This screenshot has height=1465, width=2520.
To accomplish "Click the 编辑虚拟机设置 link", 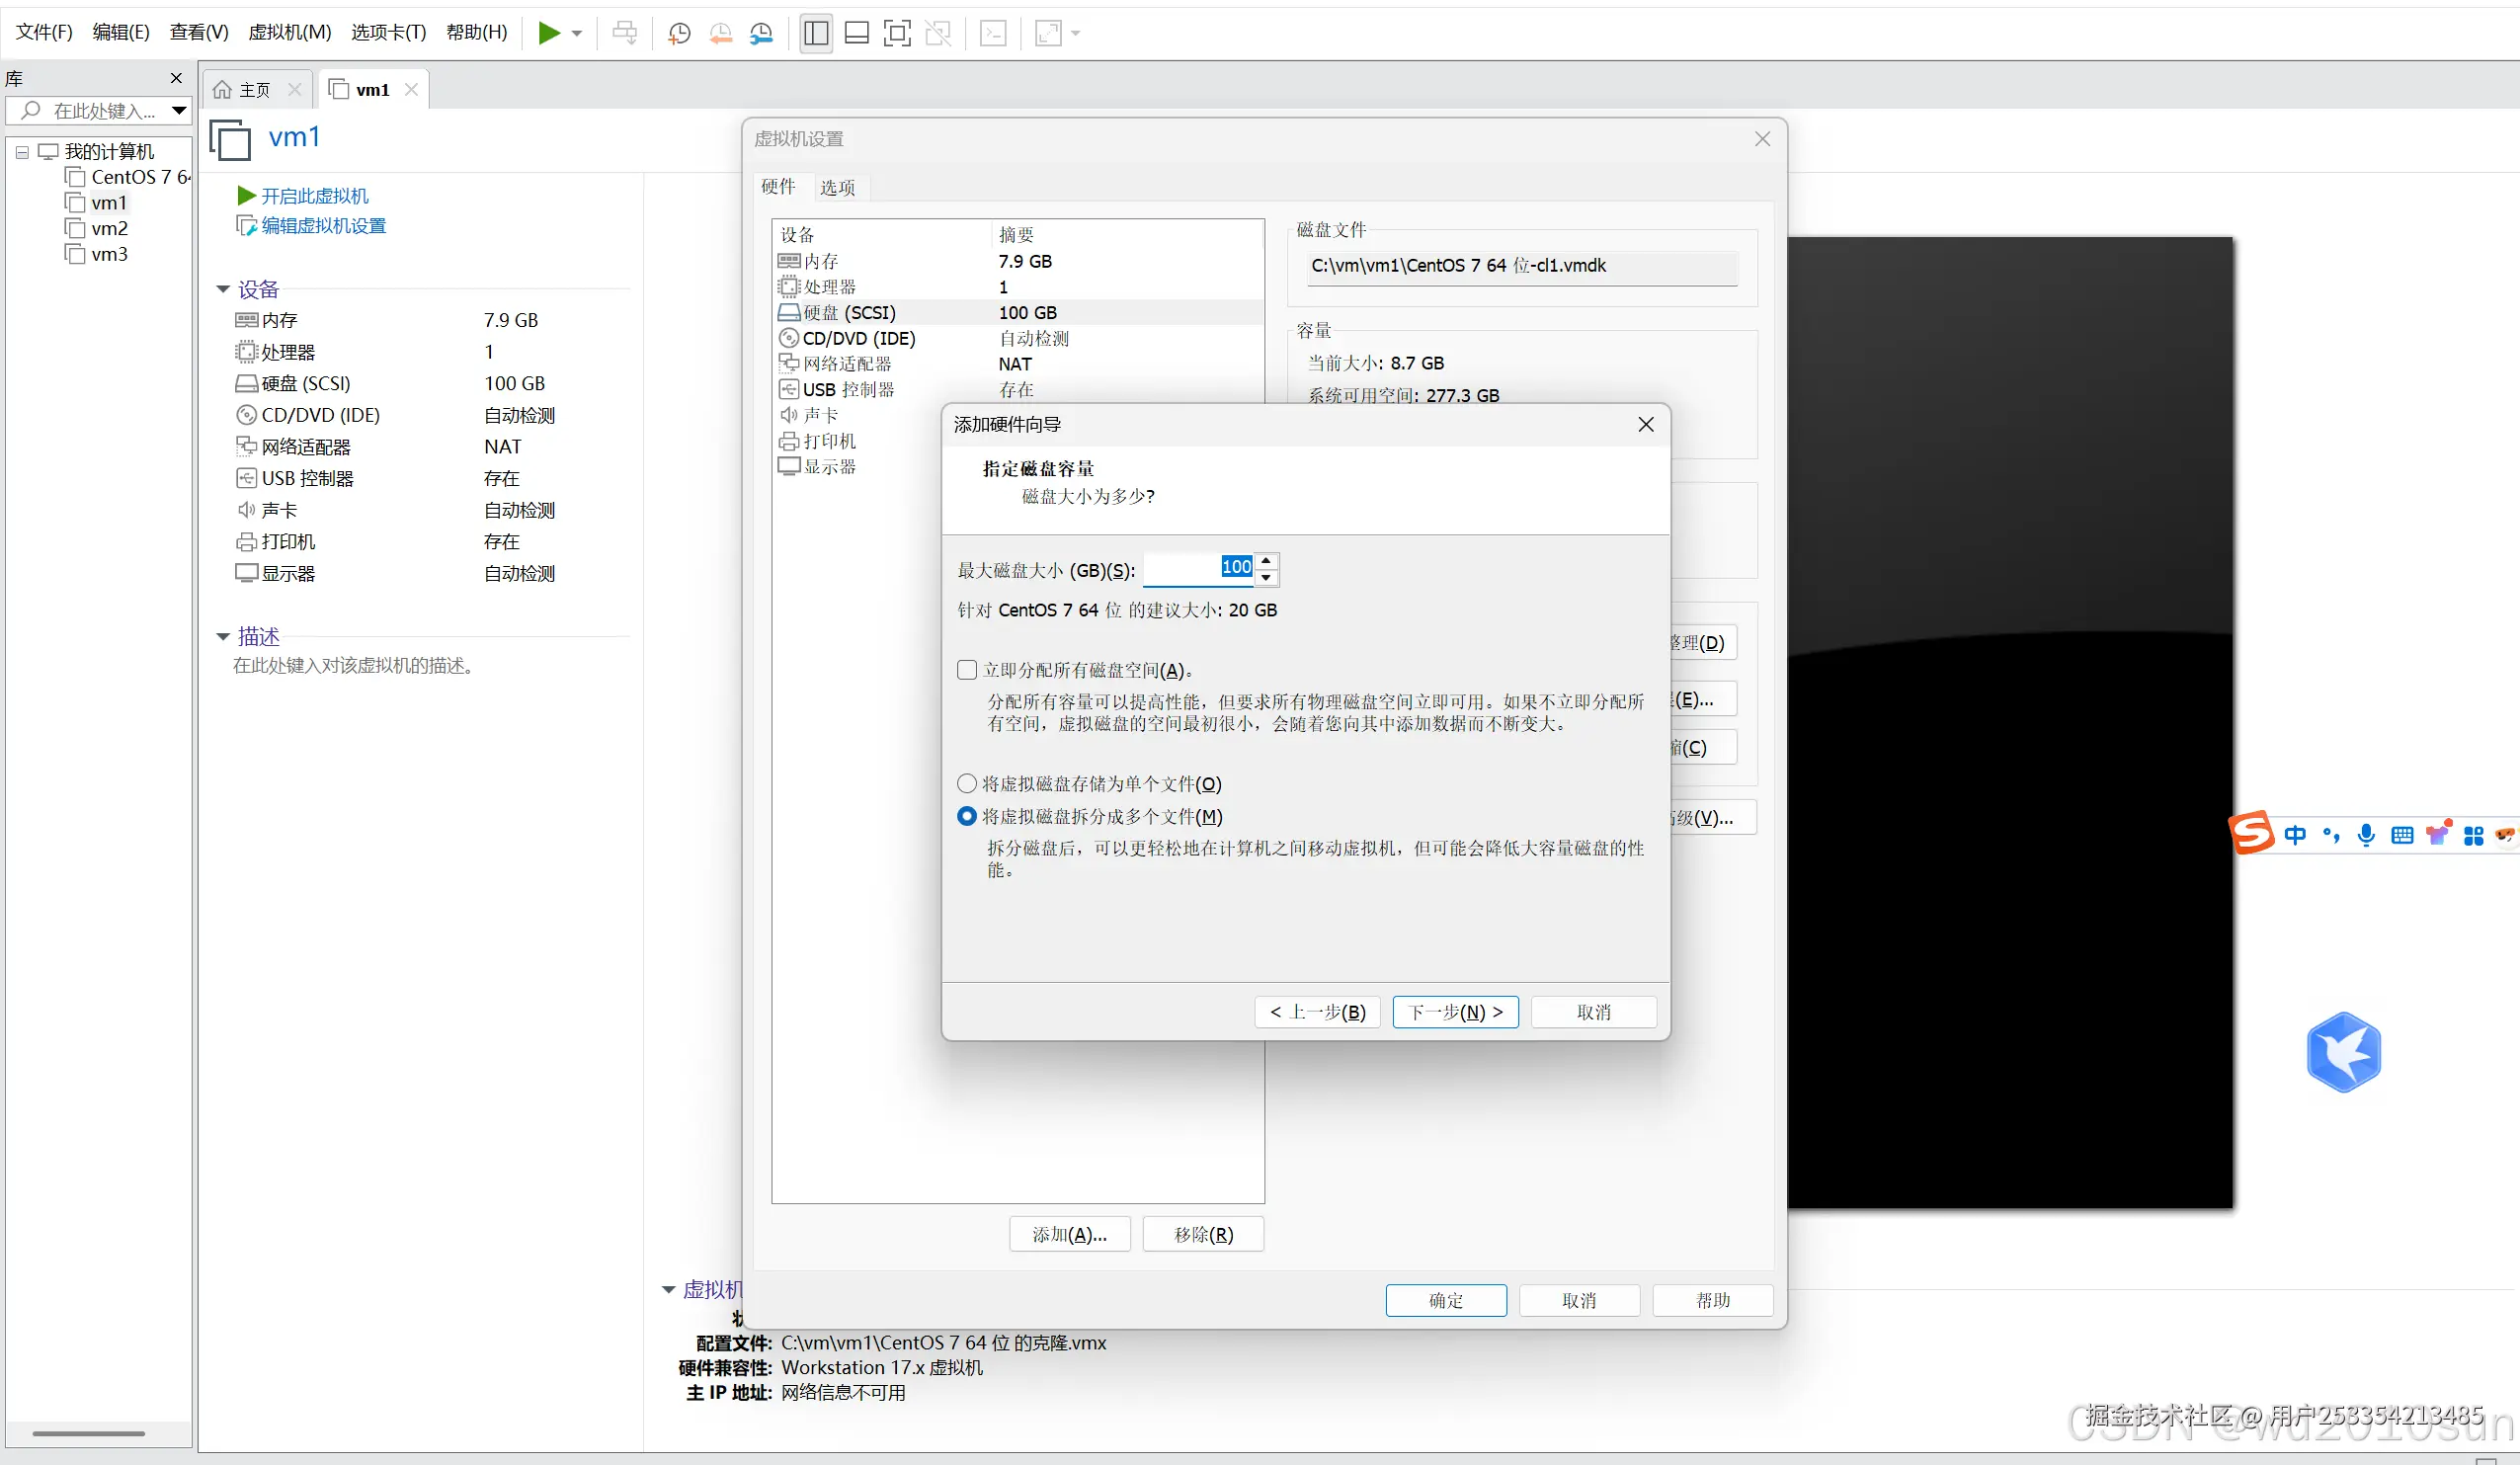I will click(x=323, y=226).
